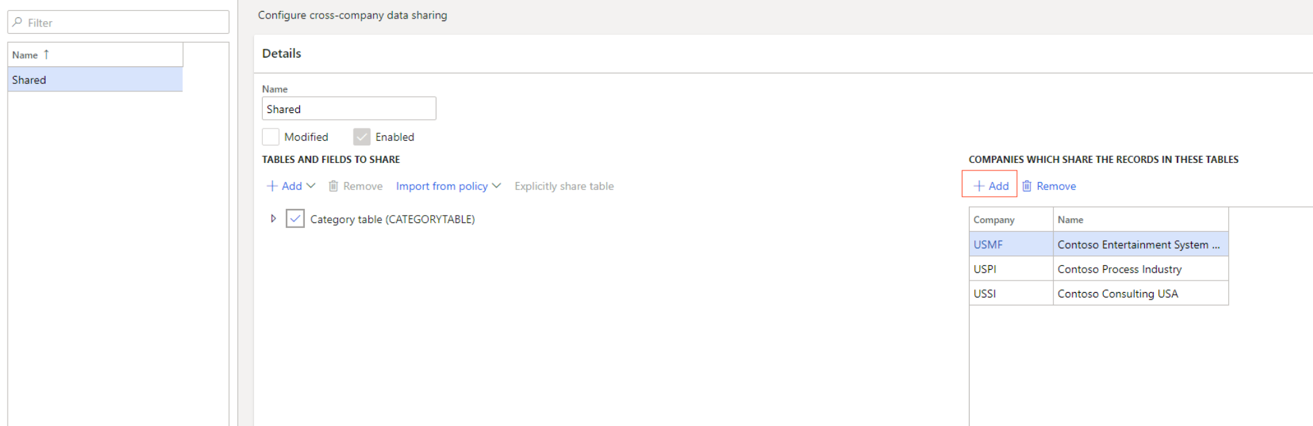Select the Shared policy in list

95,80
